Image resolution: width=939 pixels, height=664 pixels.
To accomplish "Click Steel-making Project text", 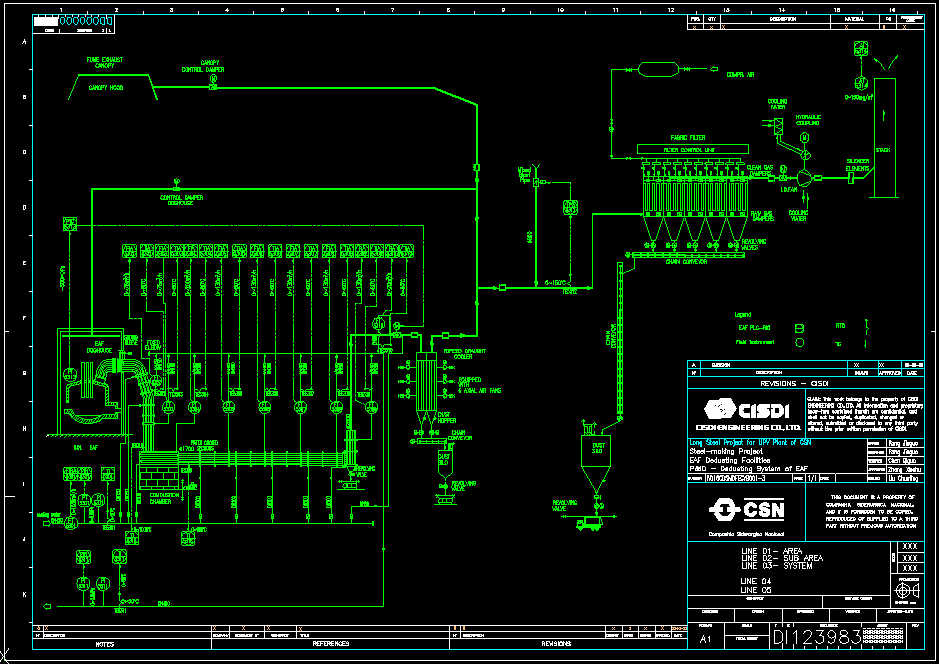I will pyautogui.click(x=726, y=451).
